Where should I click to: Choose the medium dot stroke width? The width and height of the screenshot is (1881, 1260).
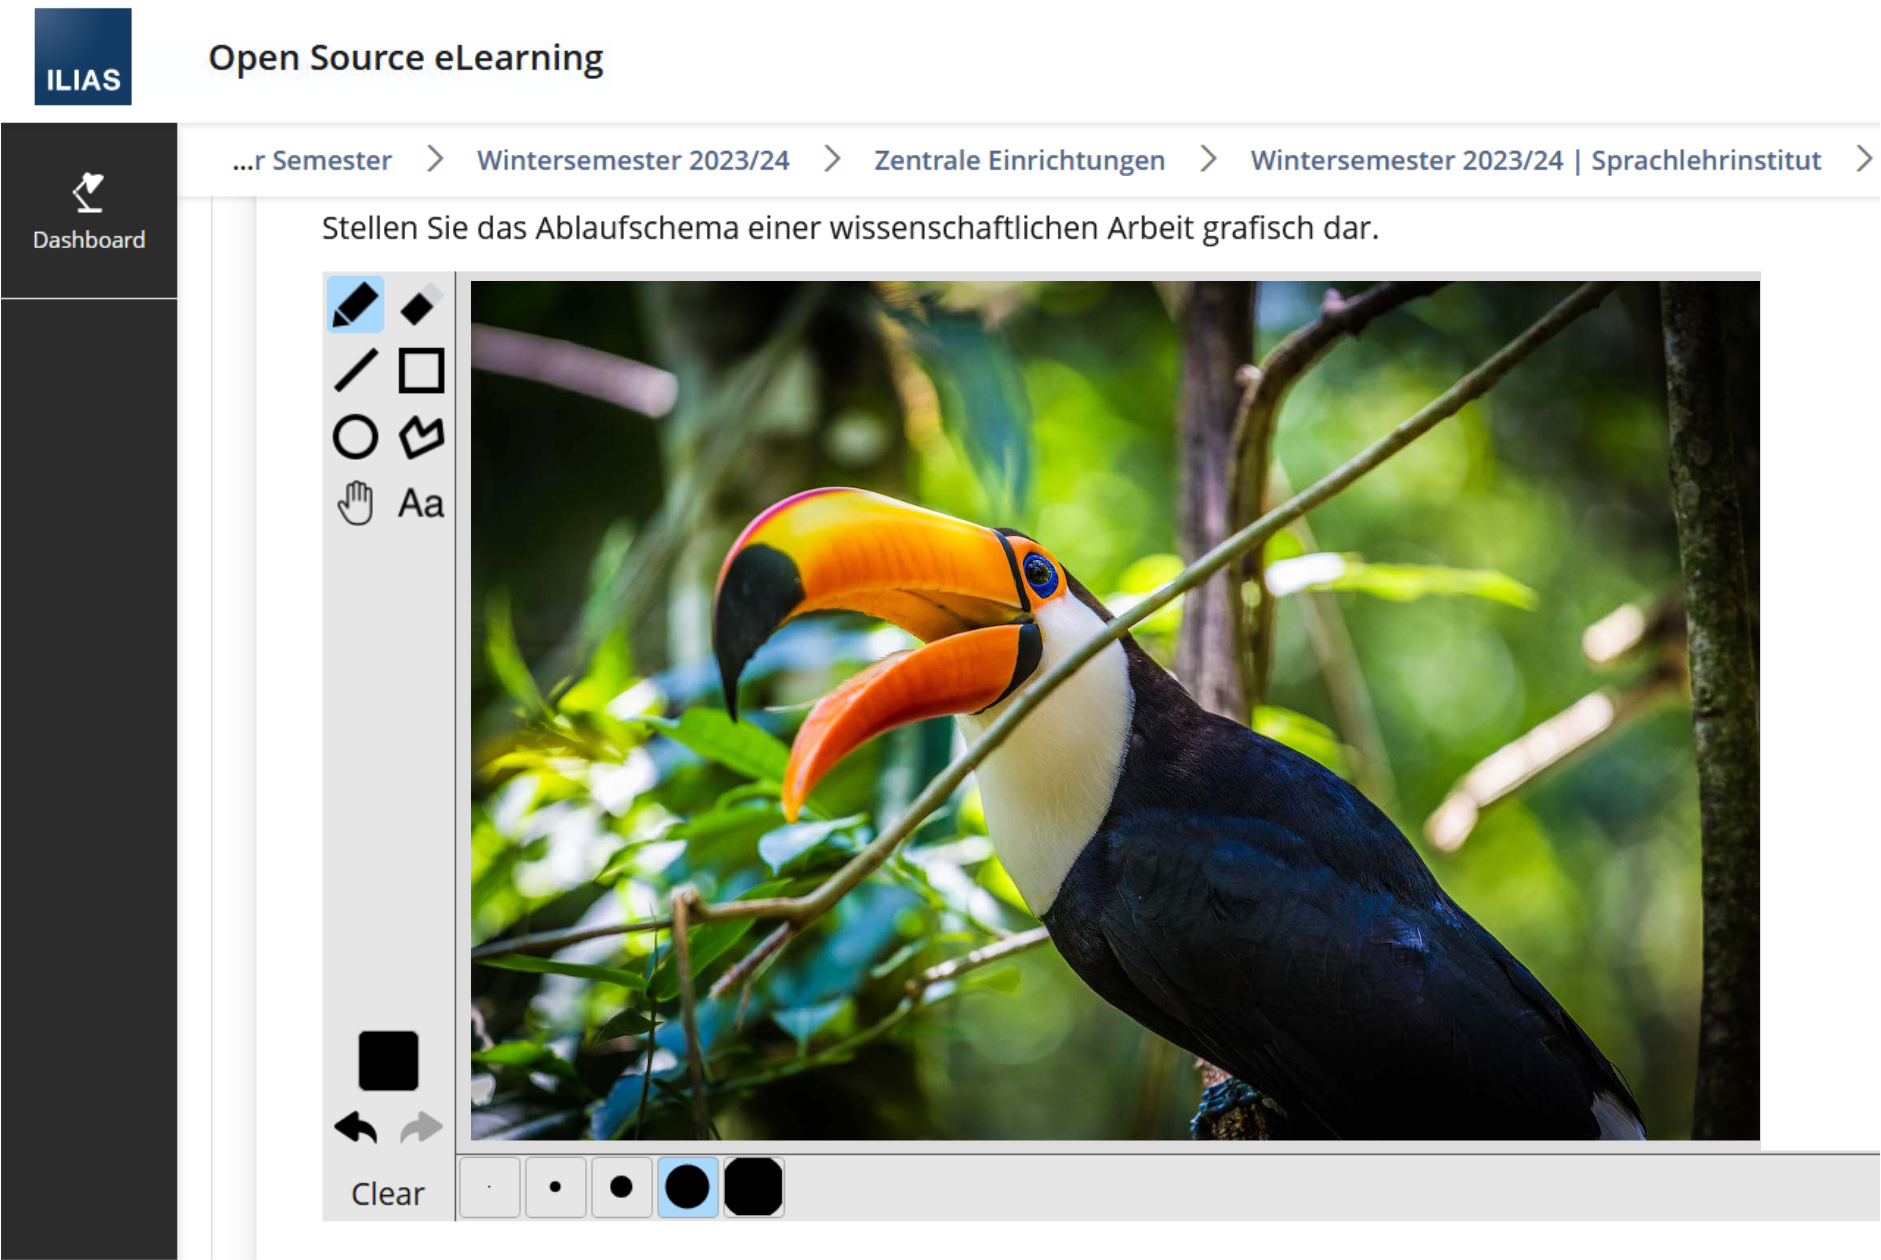tap(621, 1187)
